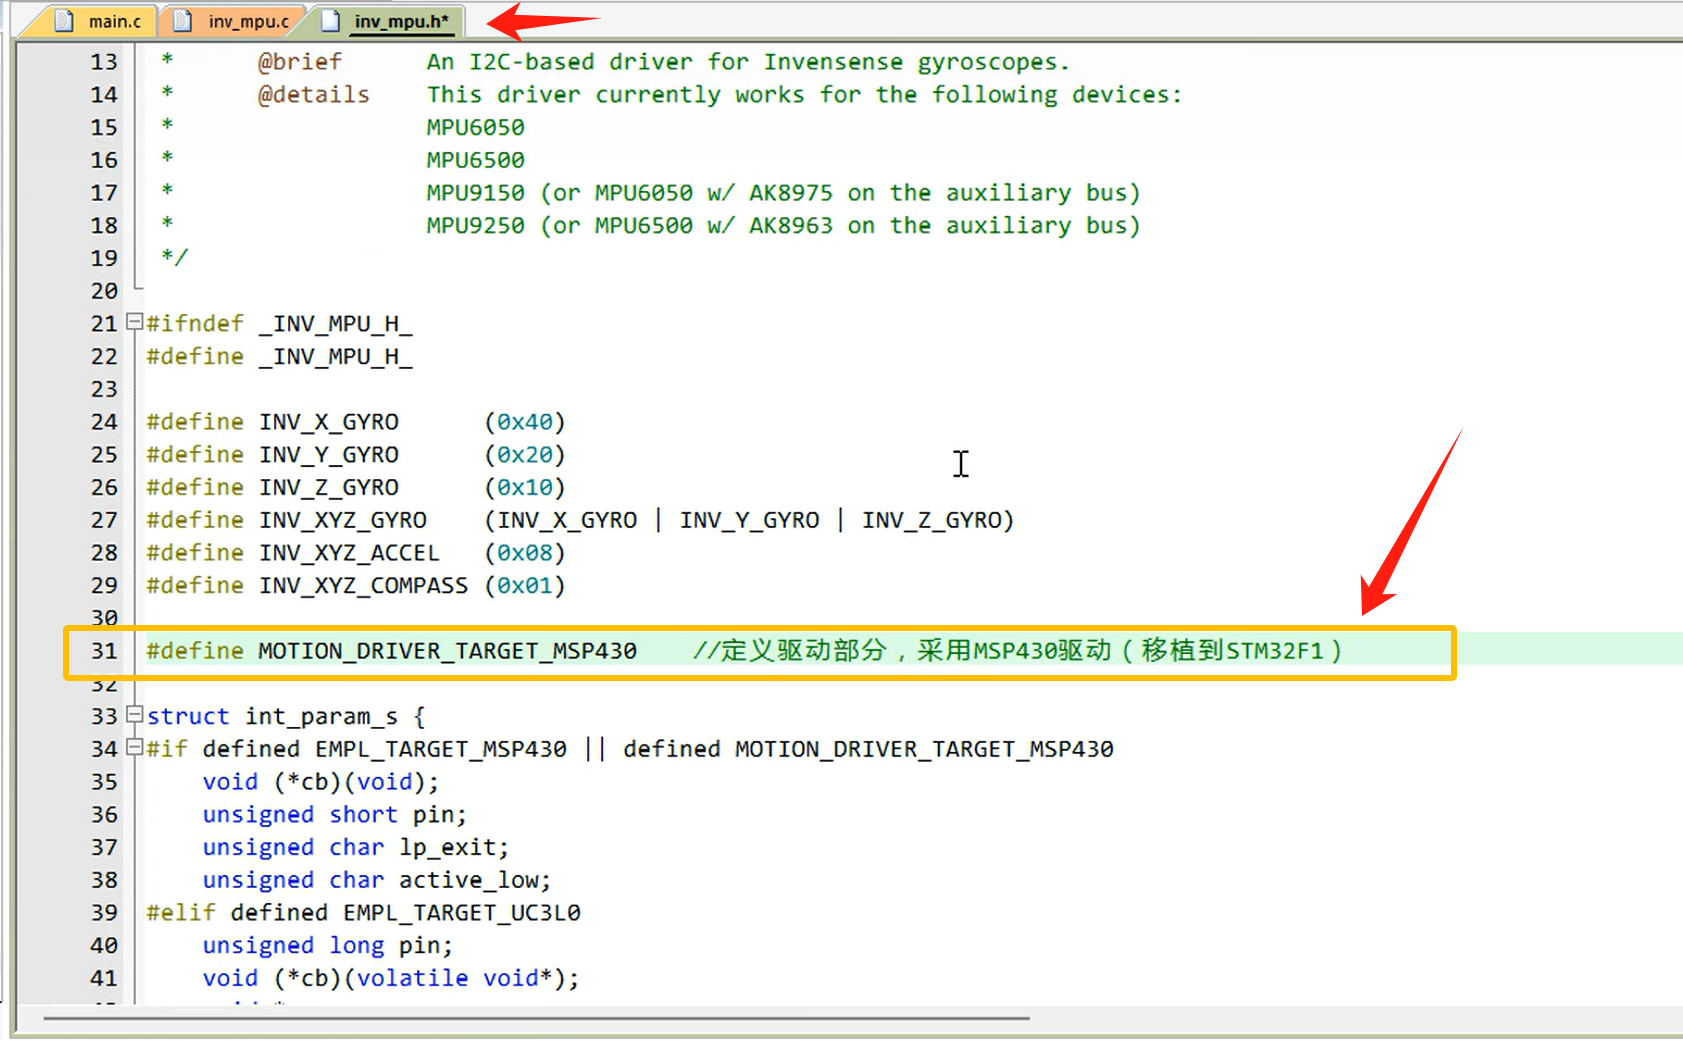Viewport: 1683px width, 1041px height.
Task: Click the line number 31 in the margin
Action: 104,651
